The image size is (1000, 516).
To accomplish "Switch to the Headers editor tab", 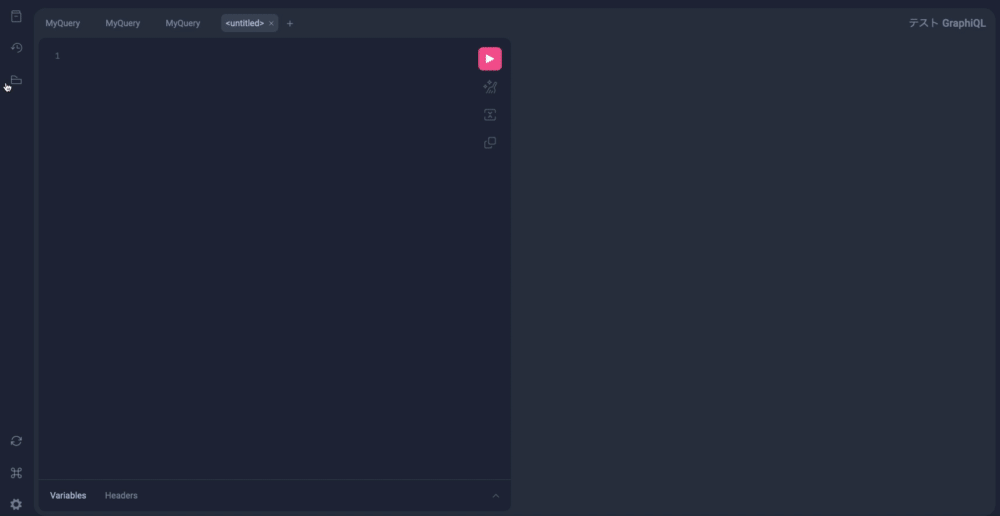I will tap(121, 496).
